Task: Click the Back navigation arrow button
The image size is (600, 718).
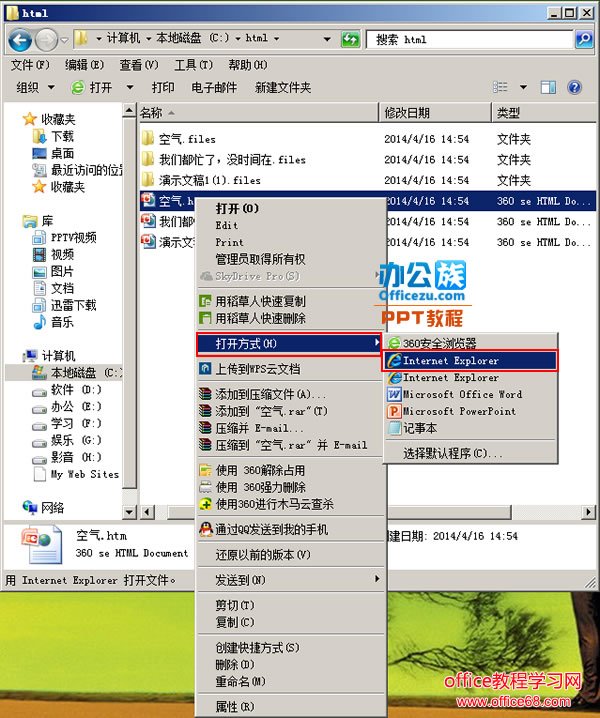Action: coord(20,40)
